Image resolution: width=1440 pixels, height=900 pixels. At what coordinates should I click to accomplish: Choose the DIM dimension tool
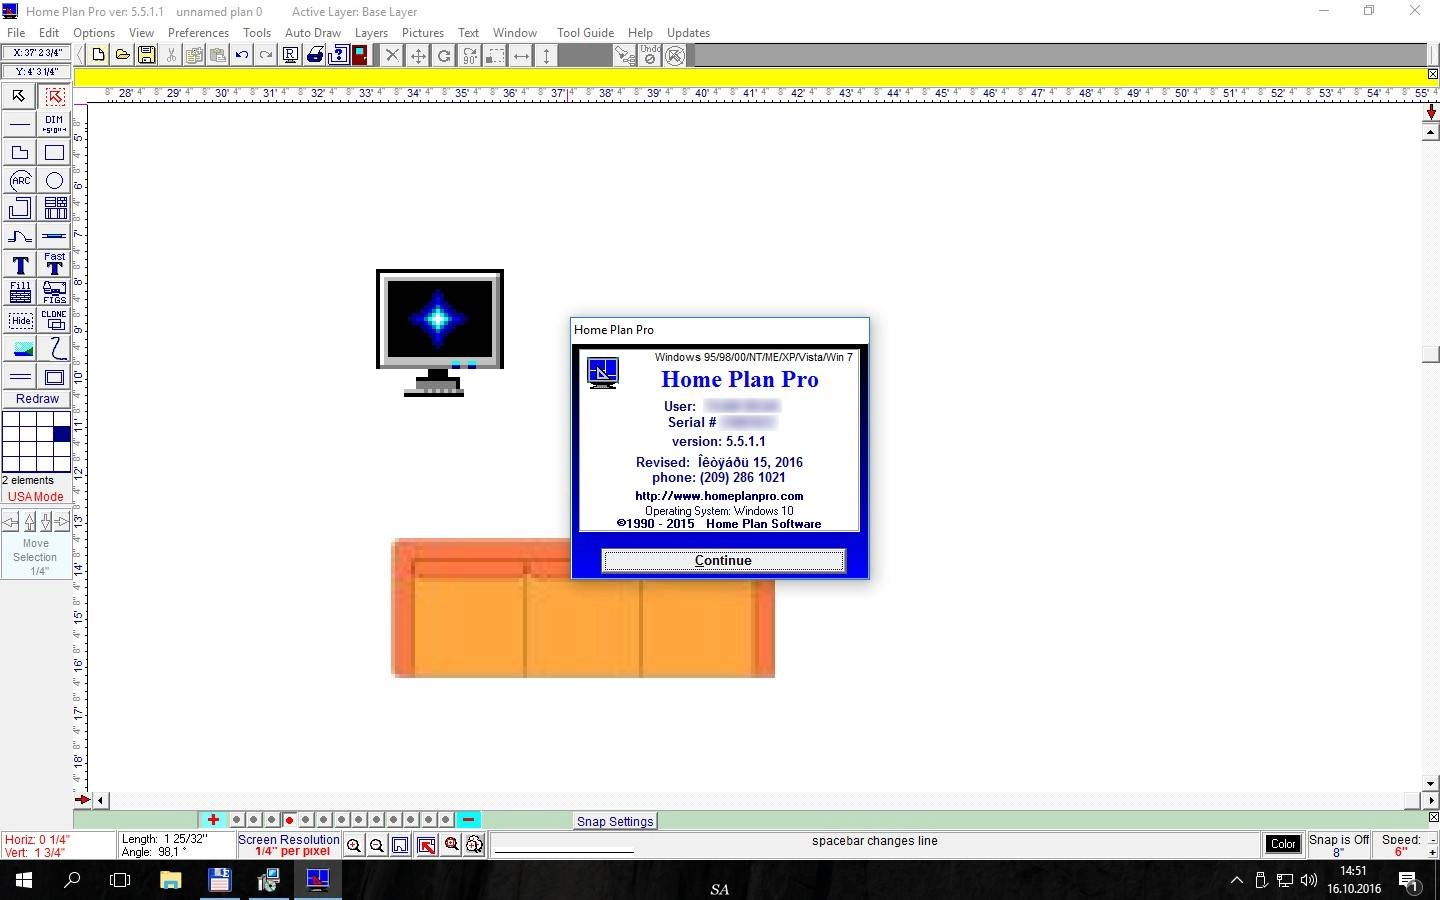click(54, 124)
